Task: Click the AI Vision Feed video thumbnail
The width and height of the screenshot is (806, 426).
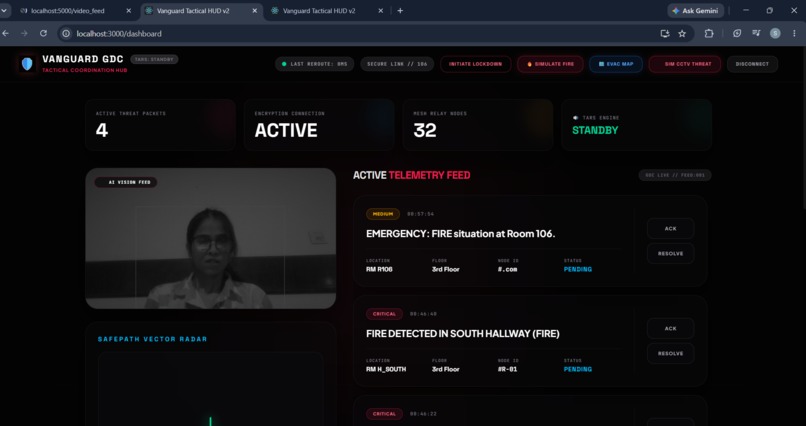Action: [x=211, y=238]
